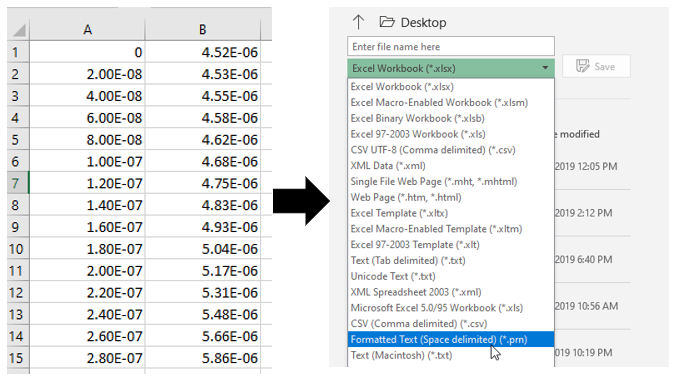
Task: Select column A header
Action: 87,30
